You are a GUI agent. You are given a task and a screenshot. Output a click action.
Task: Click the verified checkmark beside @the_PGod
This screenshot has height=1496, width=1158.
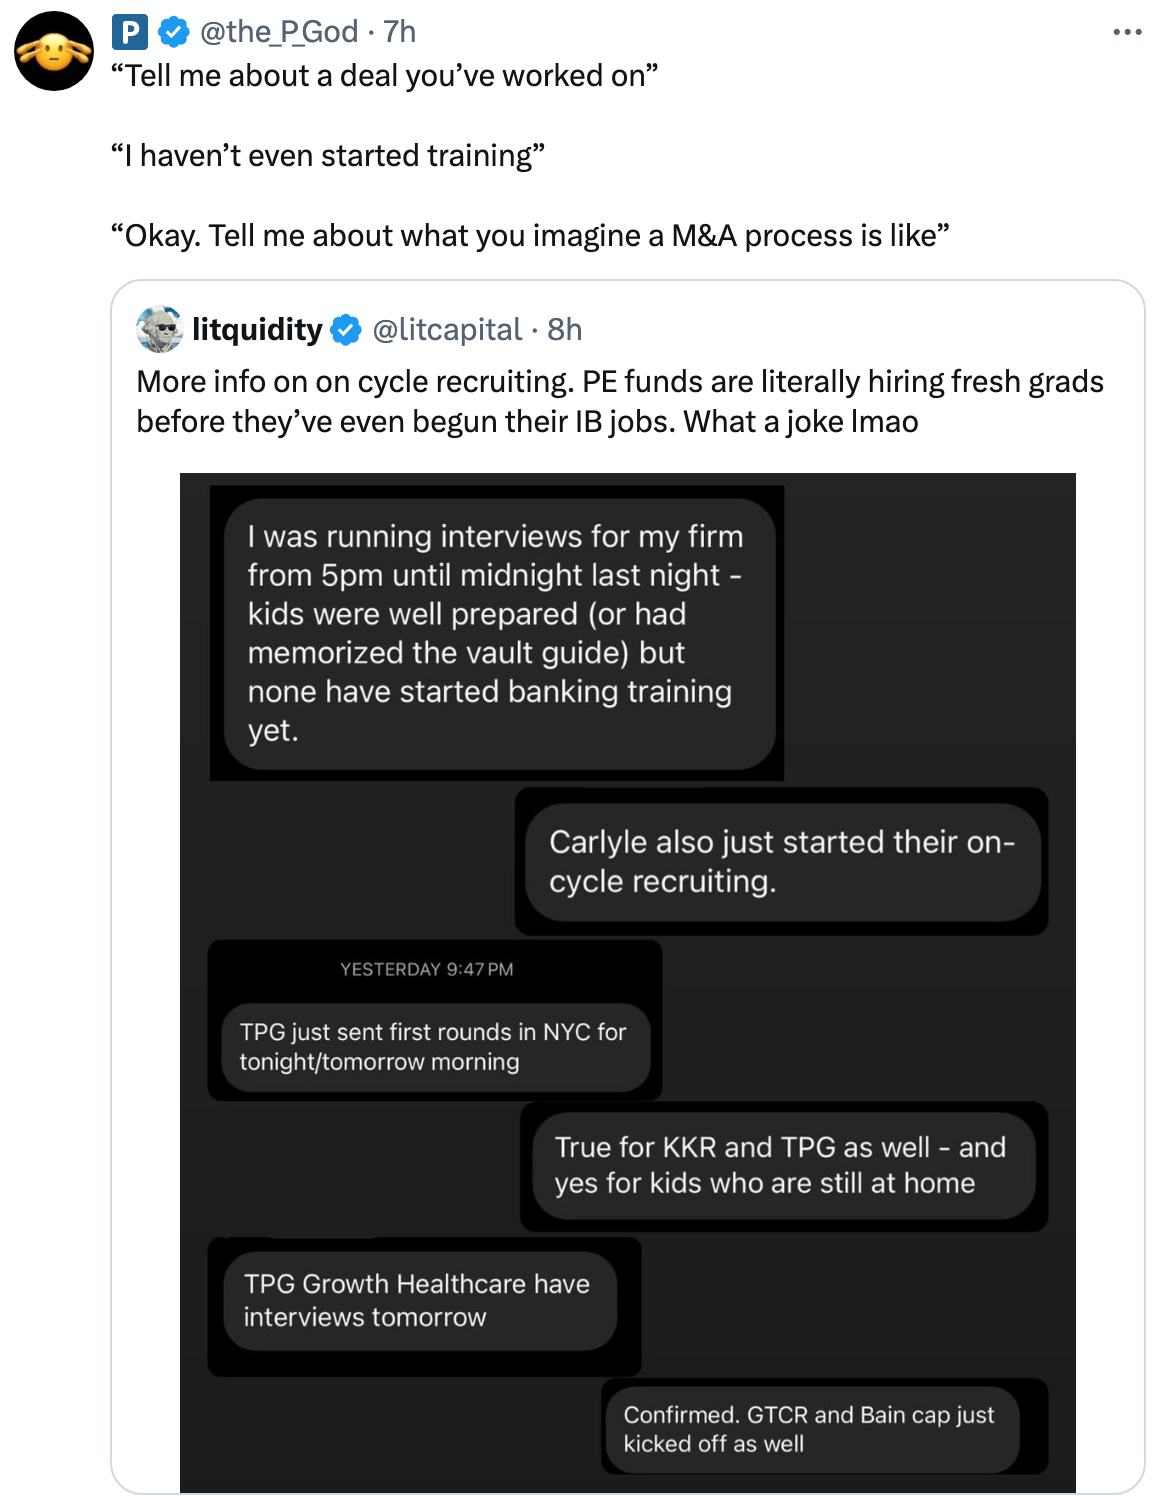[174, 33]
